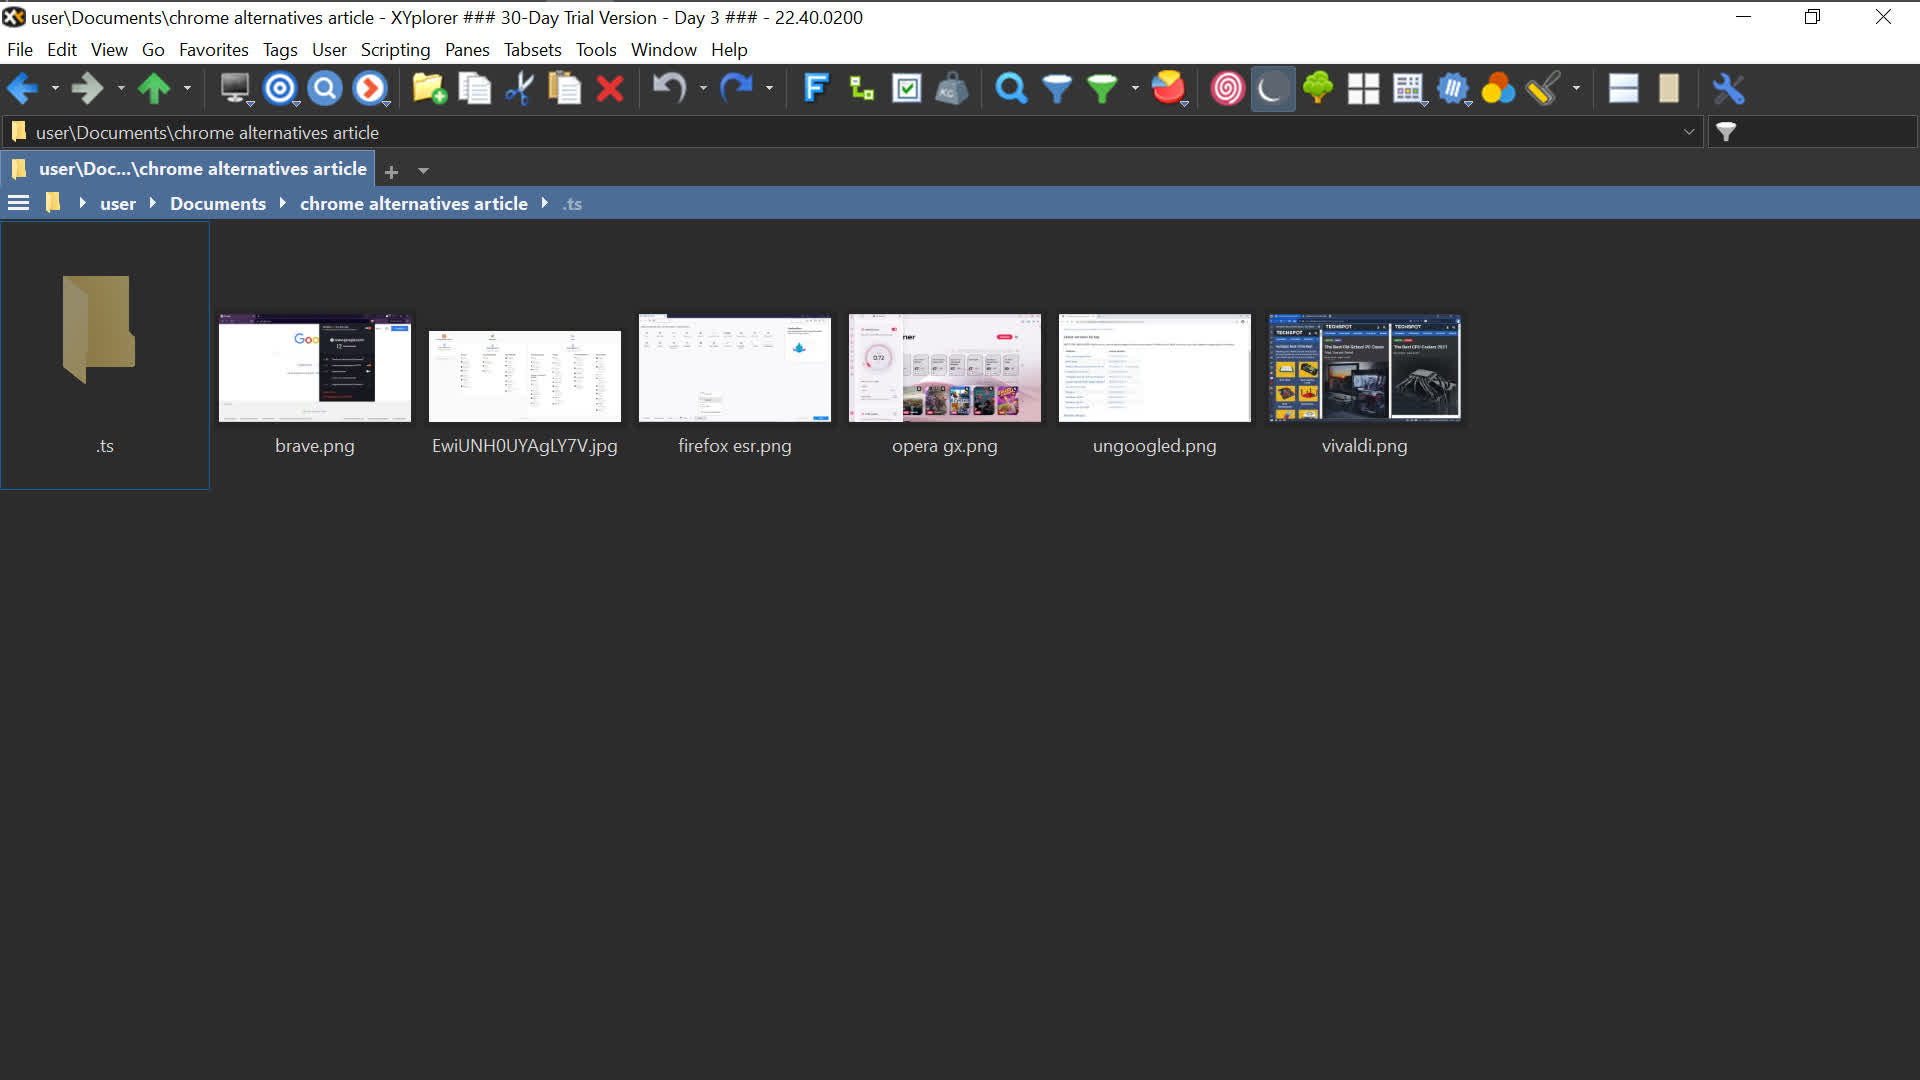The height and width of the screenshot is (1080, 1920).
Task: Click the KG weight folder sizes icon
Action: pyautogui.click(x=952, y=89)
